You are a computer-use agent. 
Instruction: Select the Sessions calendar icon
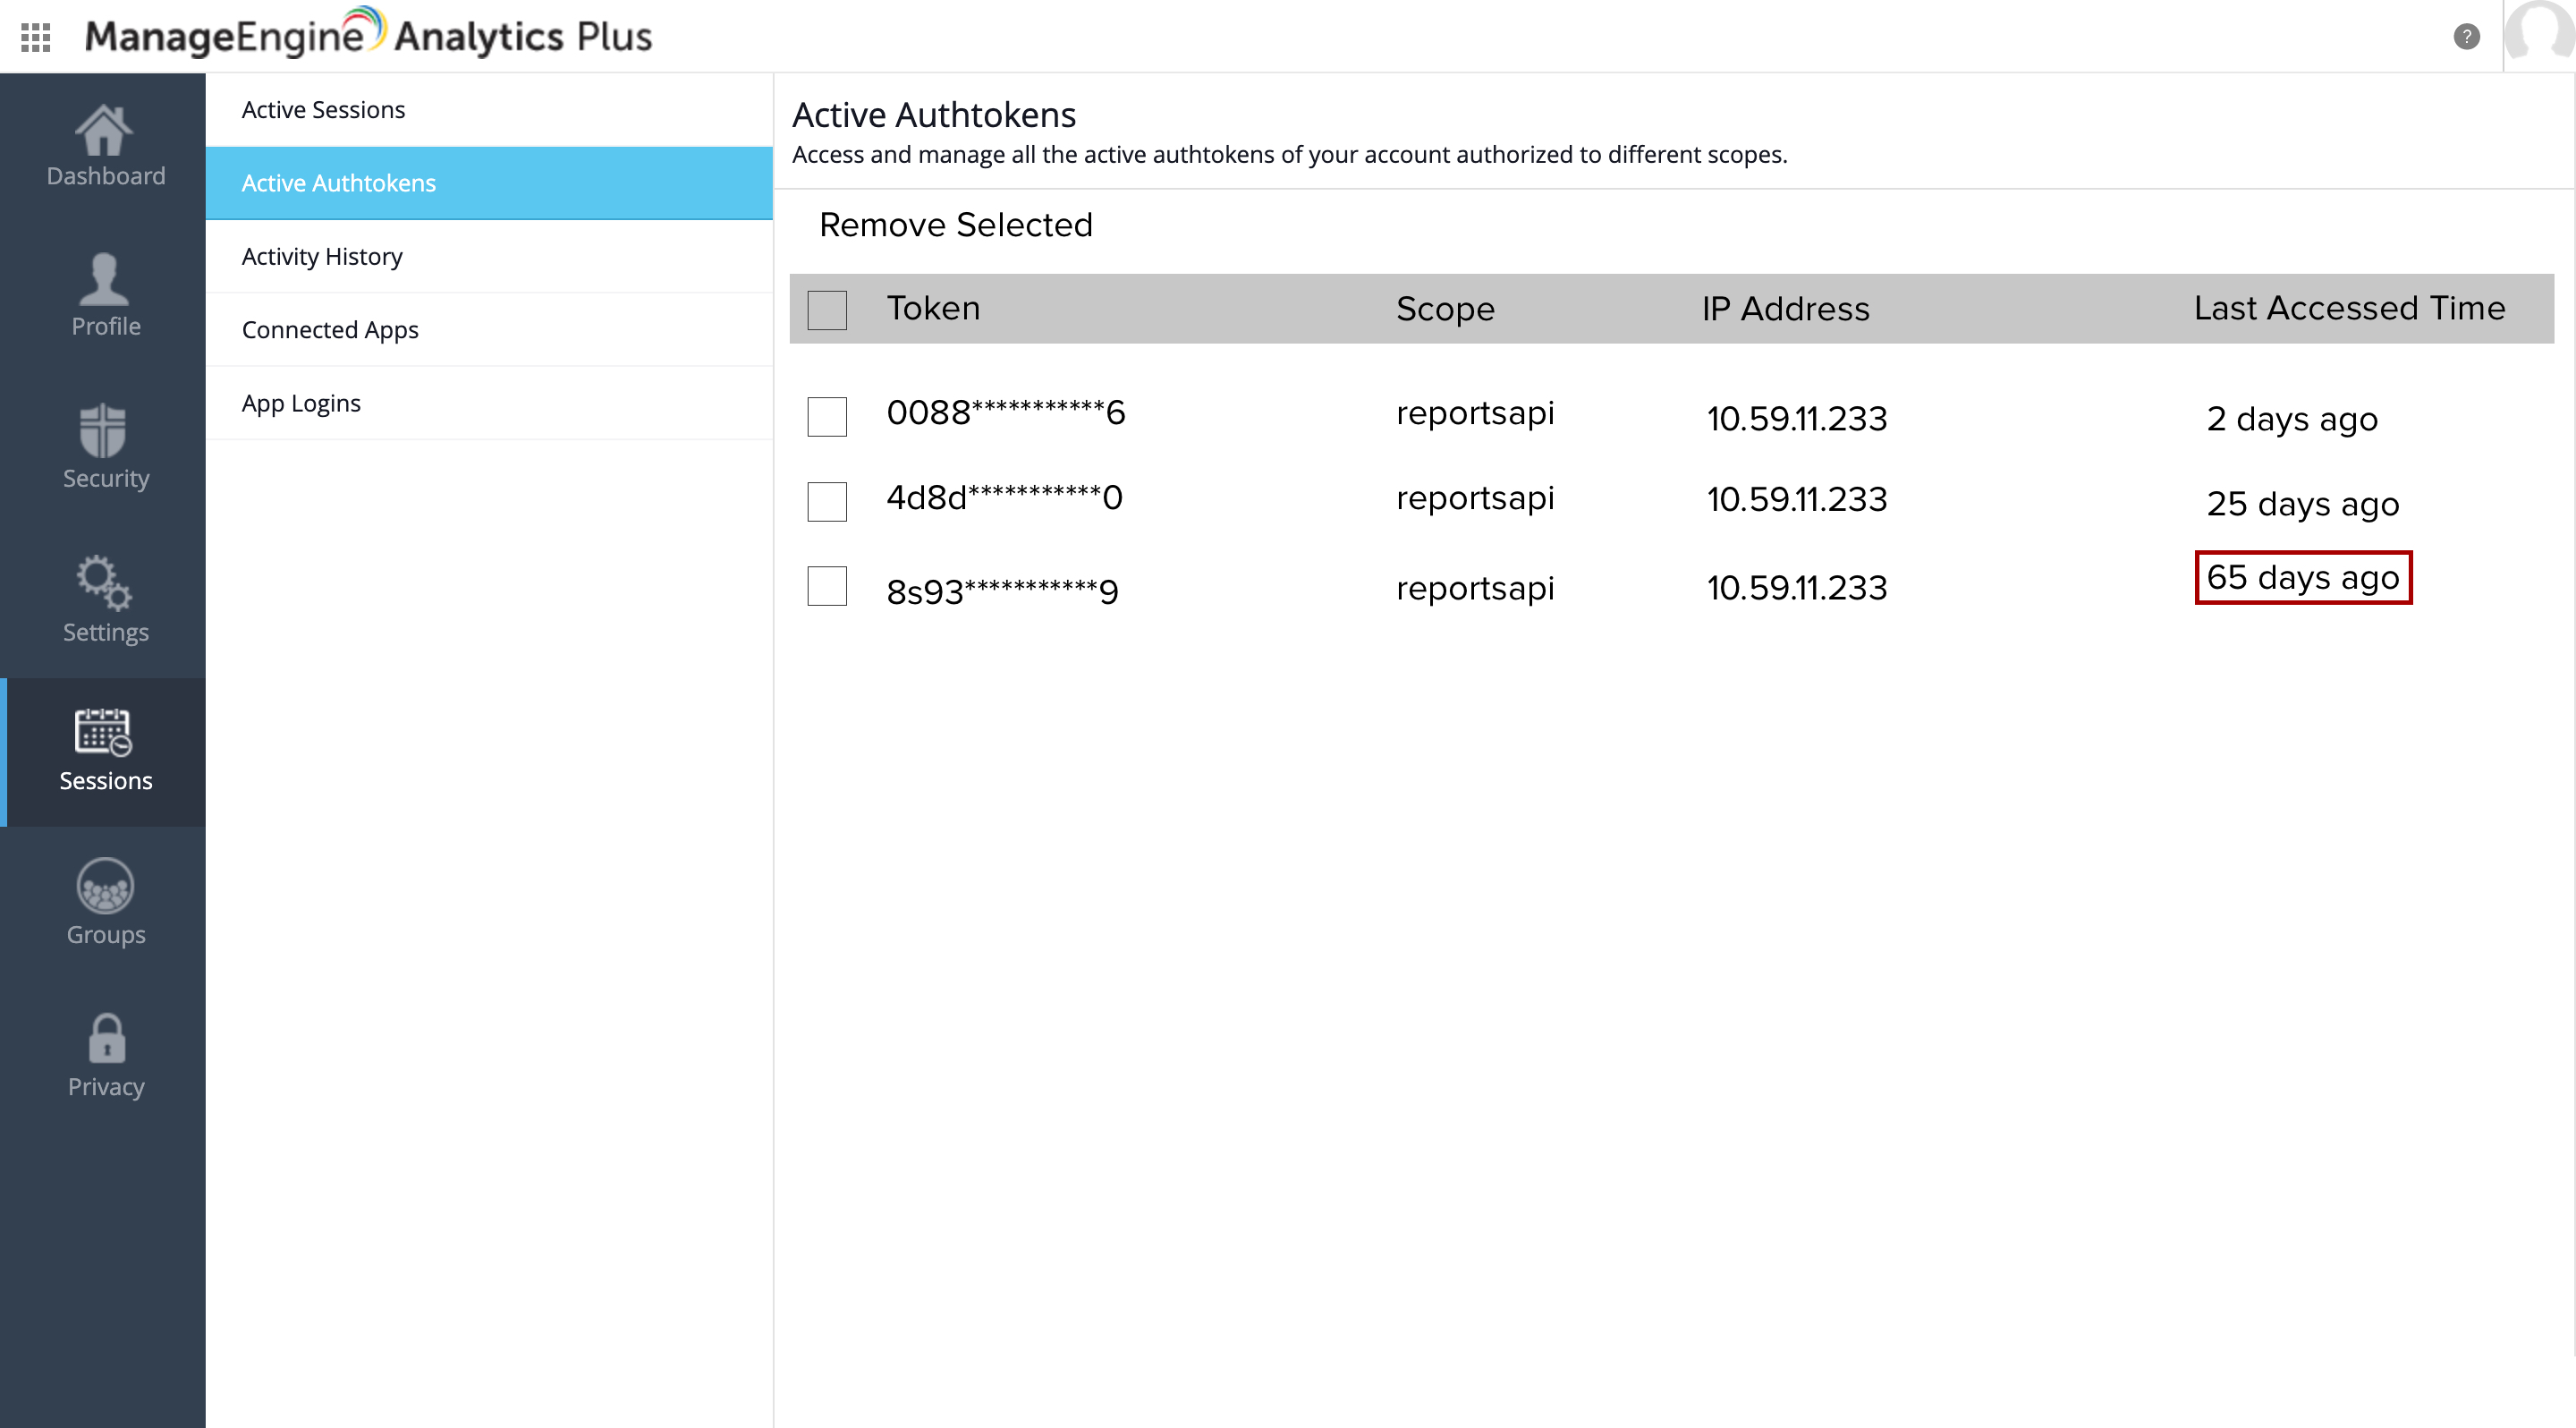pos(104,733)
